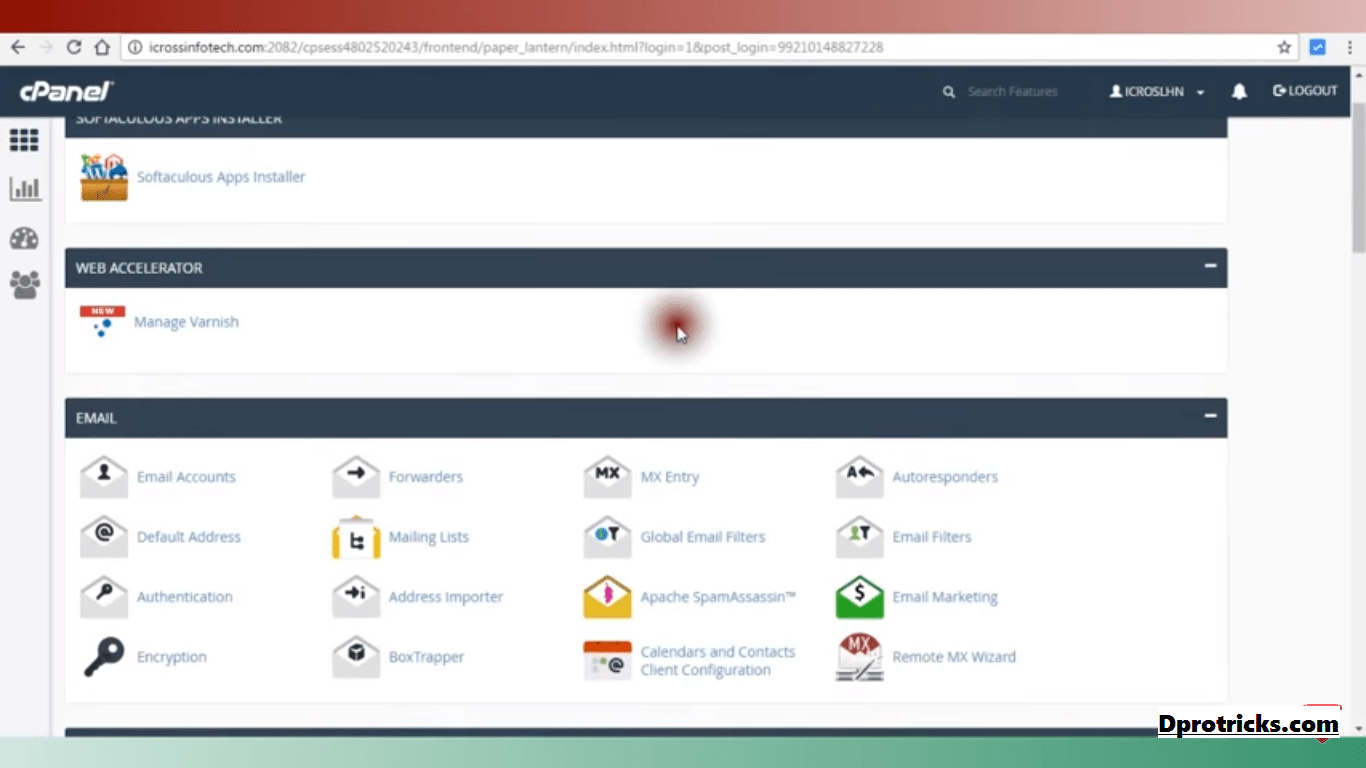Open the Email Filters link
Image resolution: width=1366 pixels, height=768 pixels.
tap(932, 537)
